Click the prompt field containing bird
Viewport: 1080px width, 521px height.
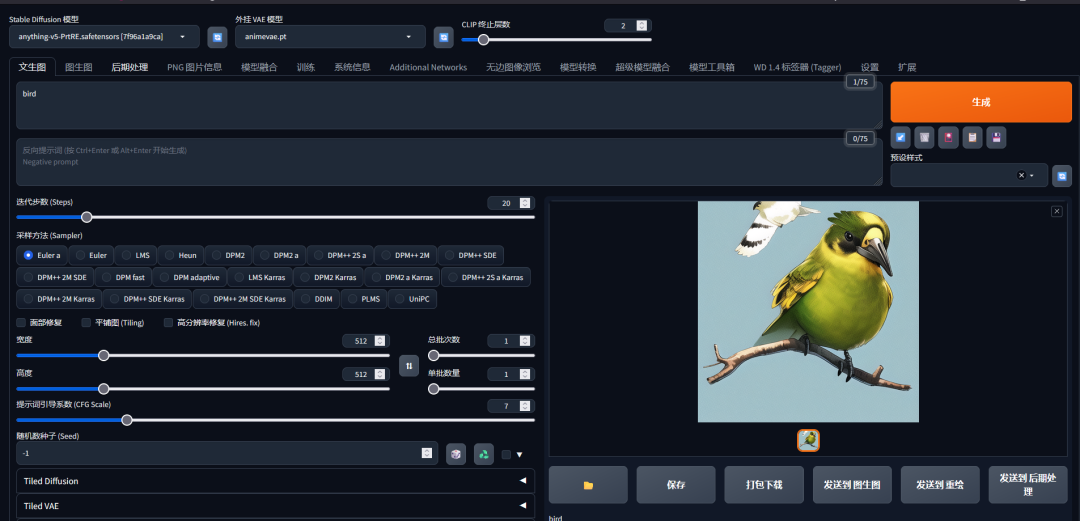tap(449, 105)
